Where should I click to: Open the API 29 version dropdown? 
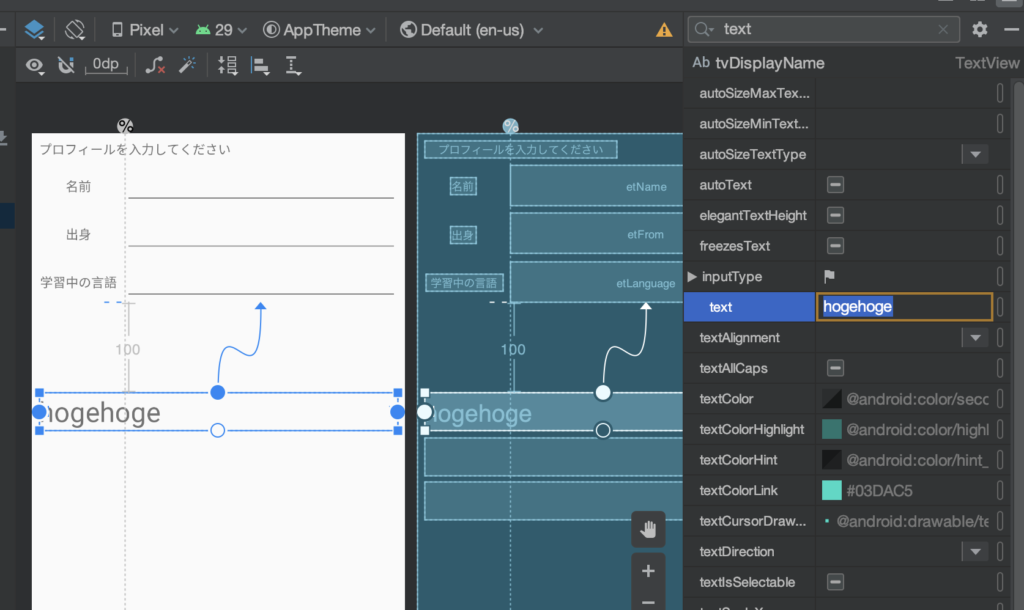[x=221, y=30]
